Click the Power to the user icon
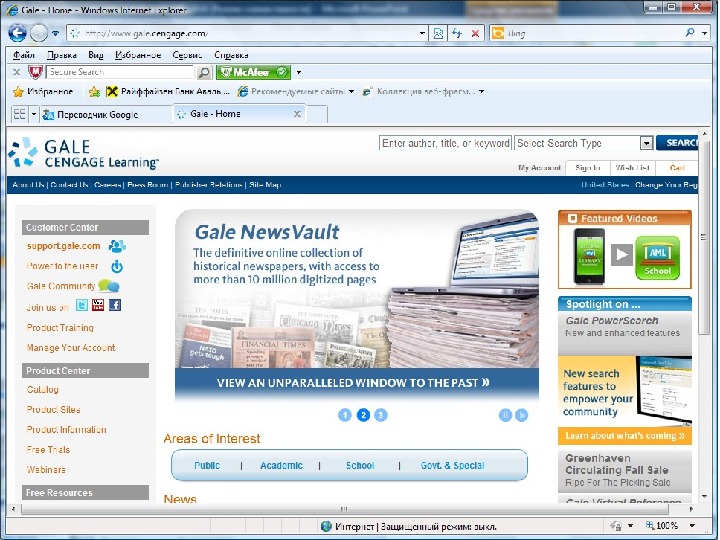Viewport: 720px width, 540px height. coord(117,266)
